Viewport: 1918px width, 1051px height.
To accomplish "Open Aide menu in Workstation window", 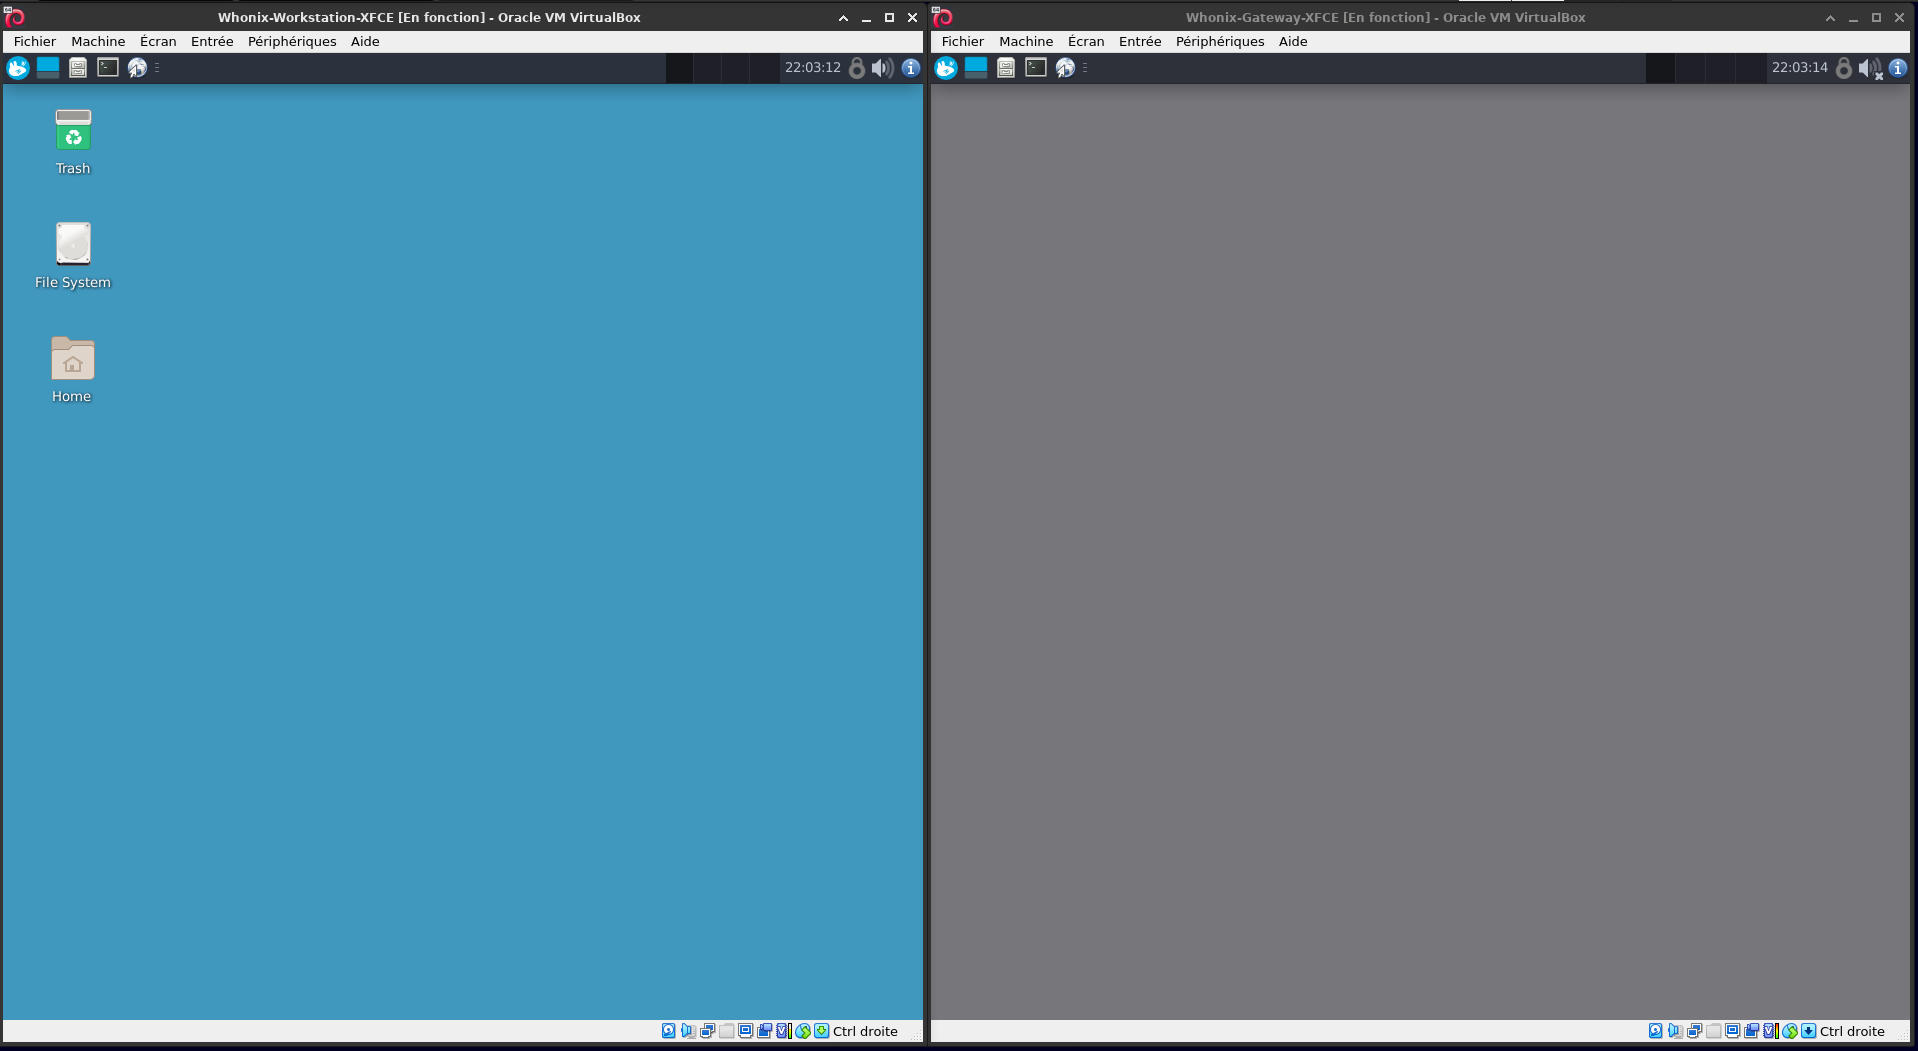I will click(365, 41).
